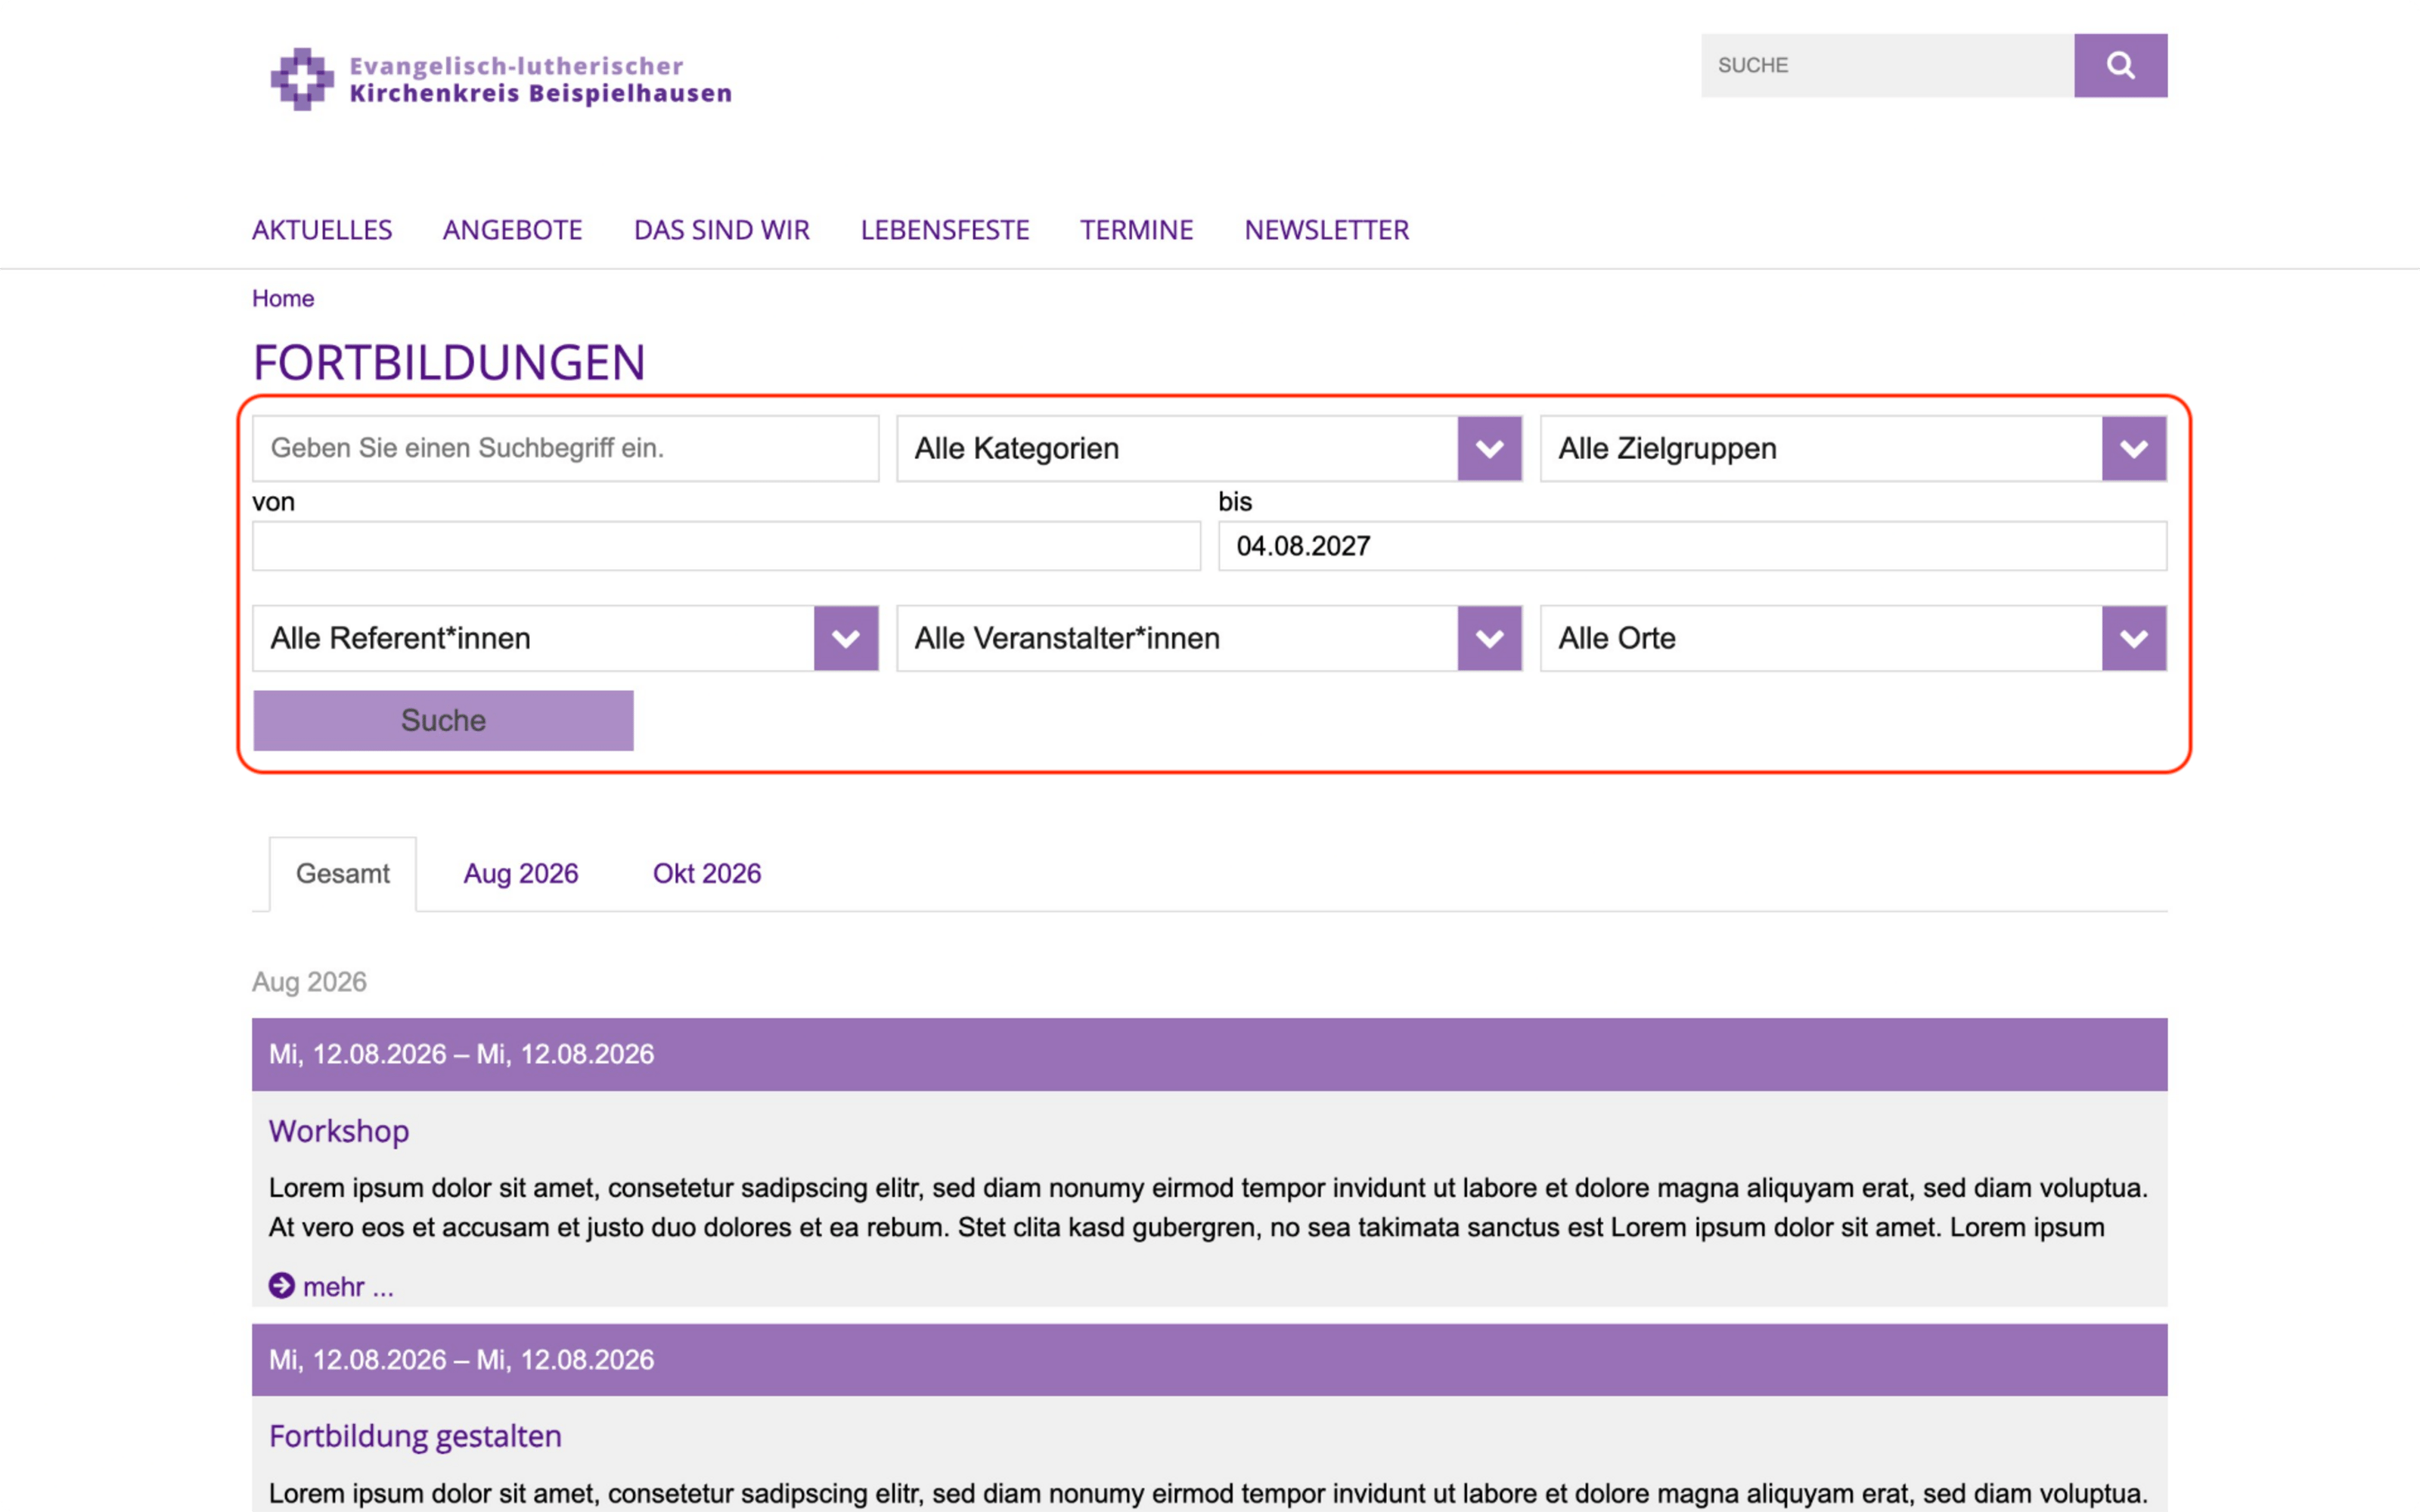Switch to the Gesamt tab
Viewport: 2420px width, 1512px height.
[343, 873]
